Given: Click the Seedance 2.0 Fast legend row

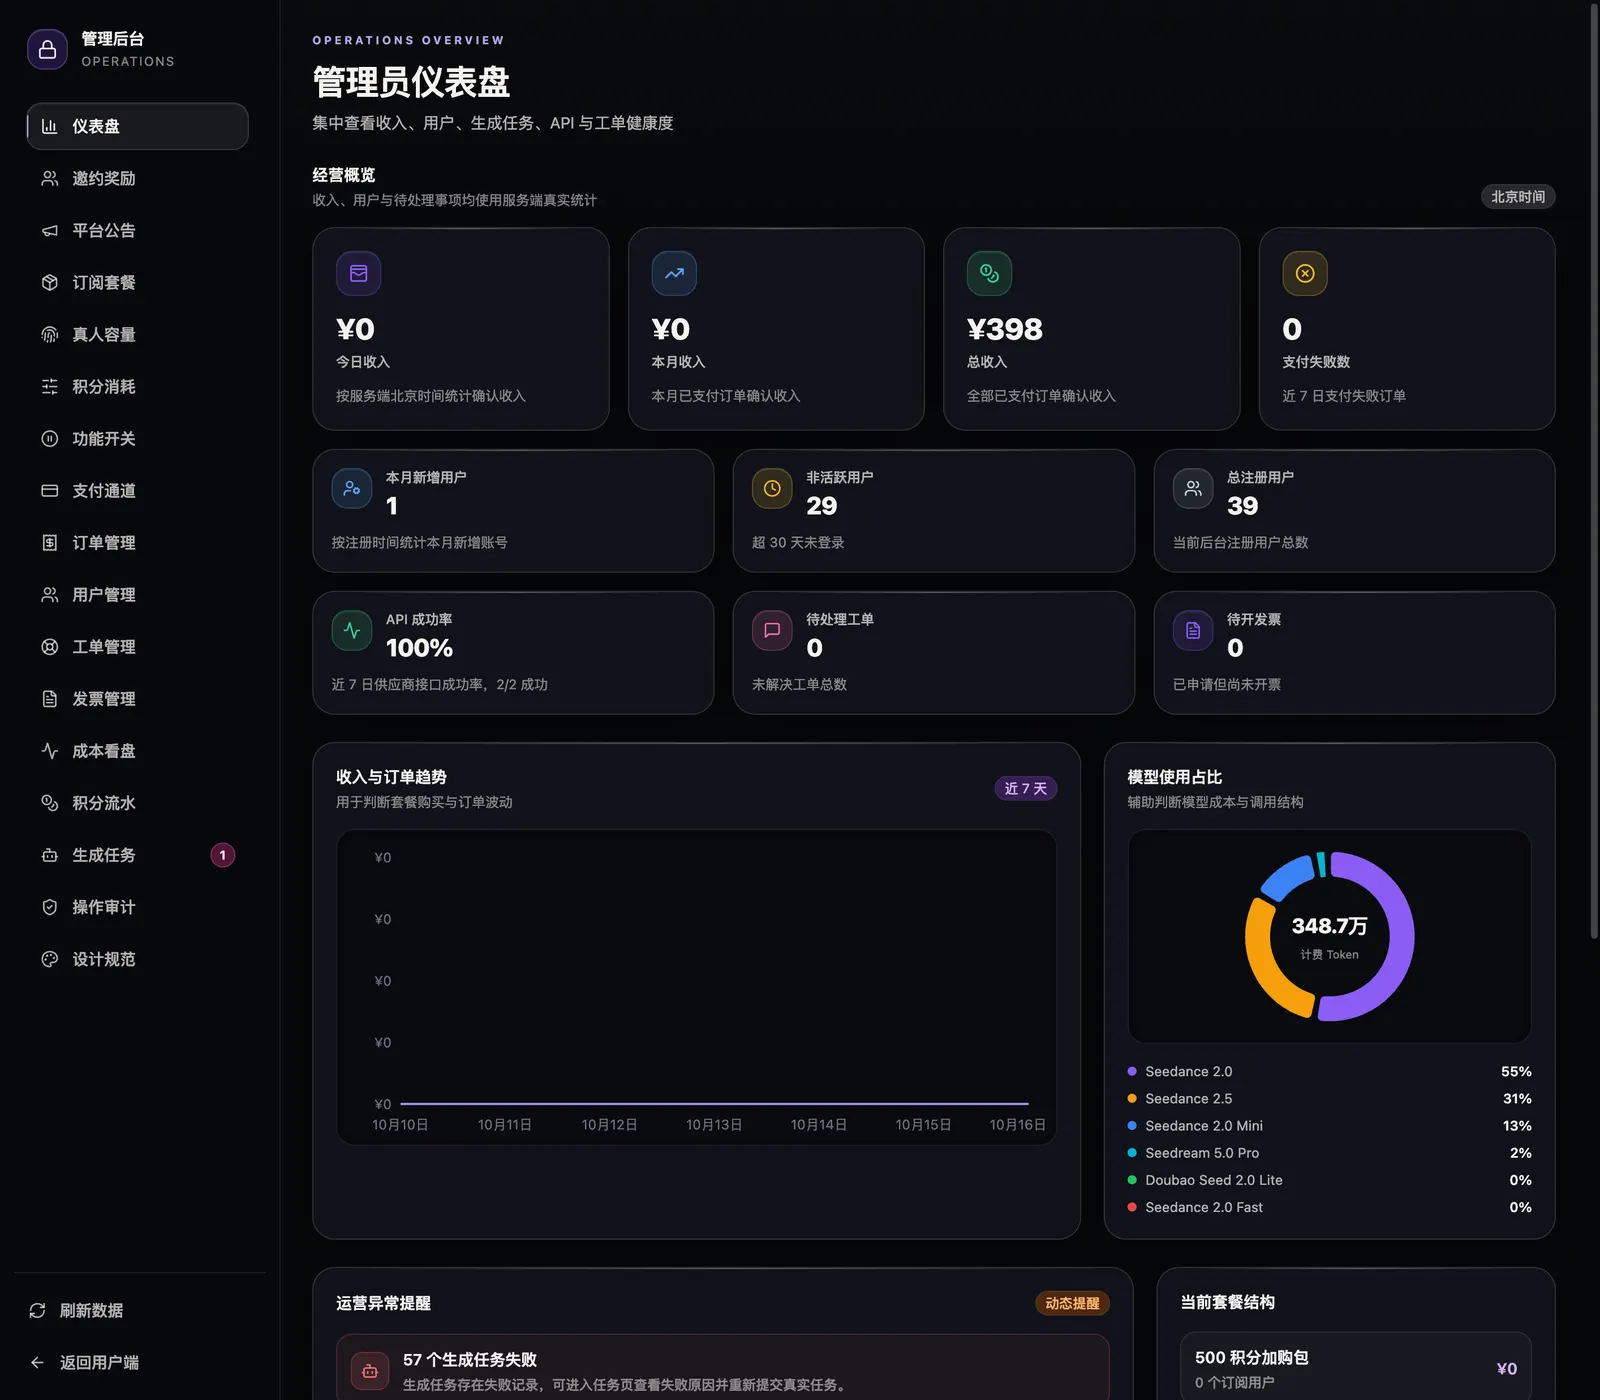Looking at the screenshot, I should (x=1329, y=1207).
